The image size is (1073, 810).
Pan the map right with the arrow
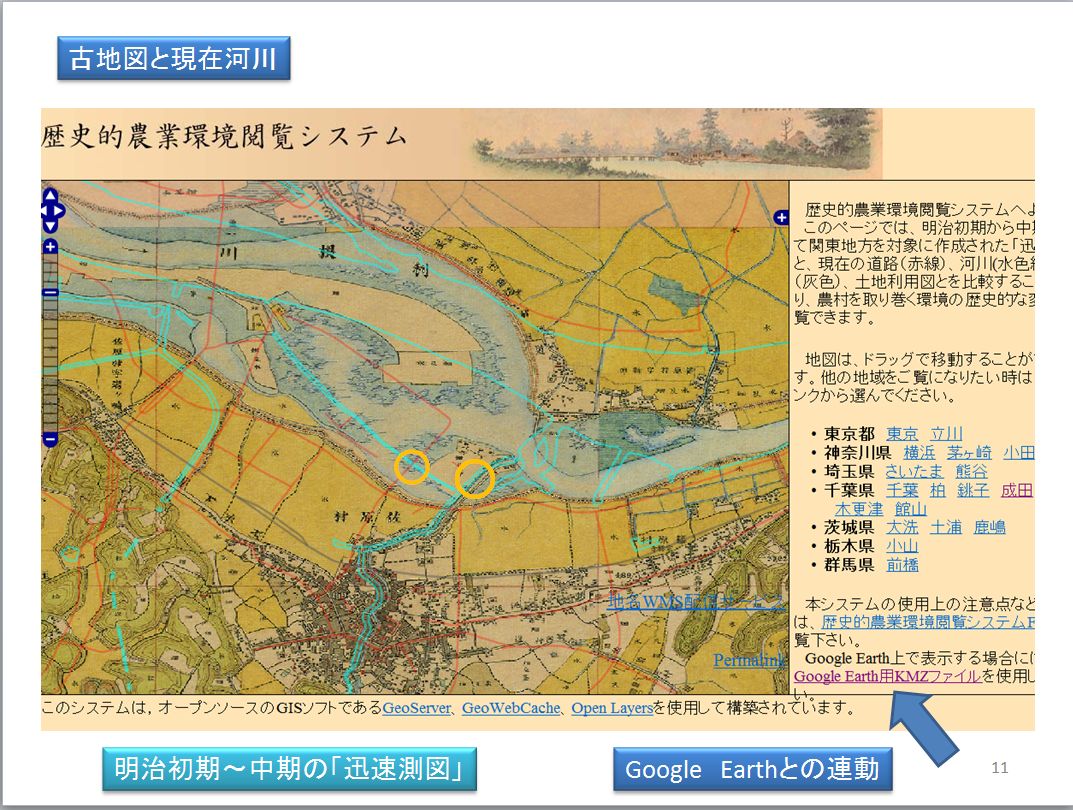click(x=60, y=211)
